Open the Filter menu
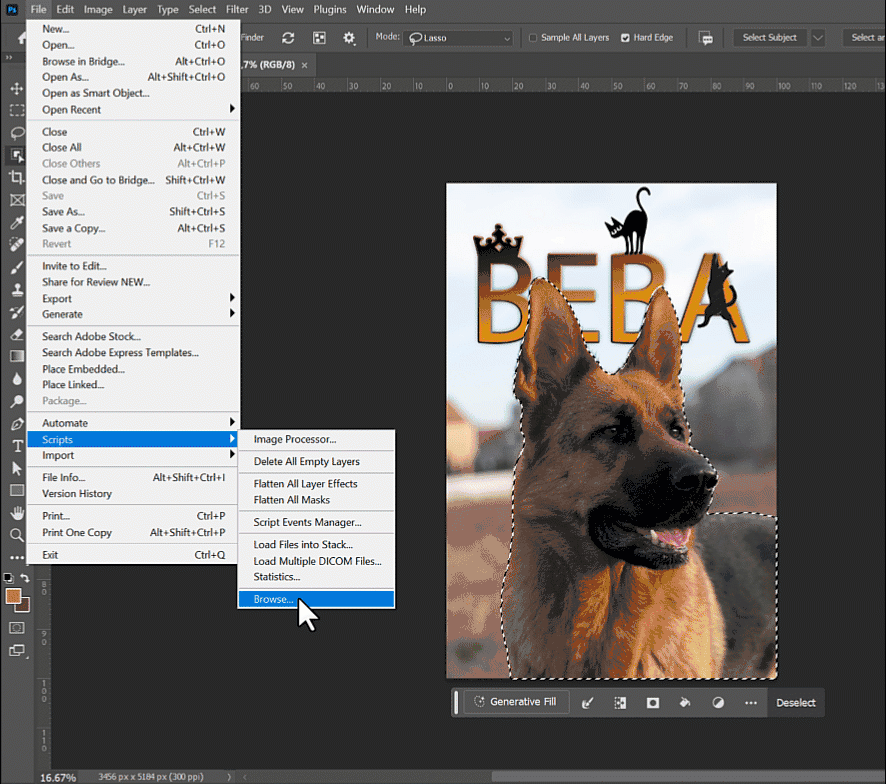Image resolution: width=886 pixels, height=784 pixels. 237,9
